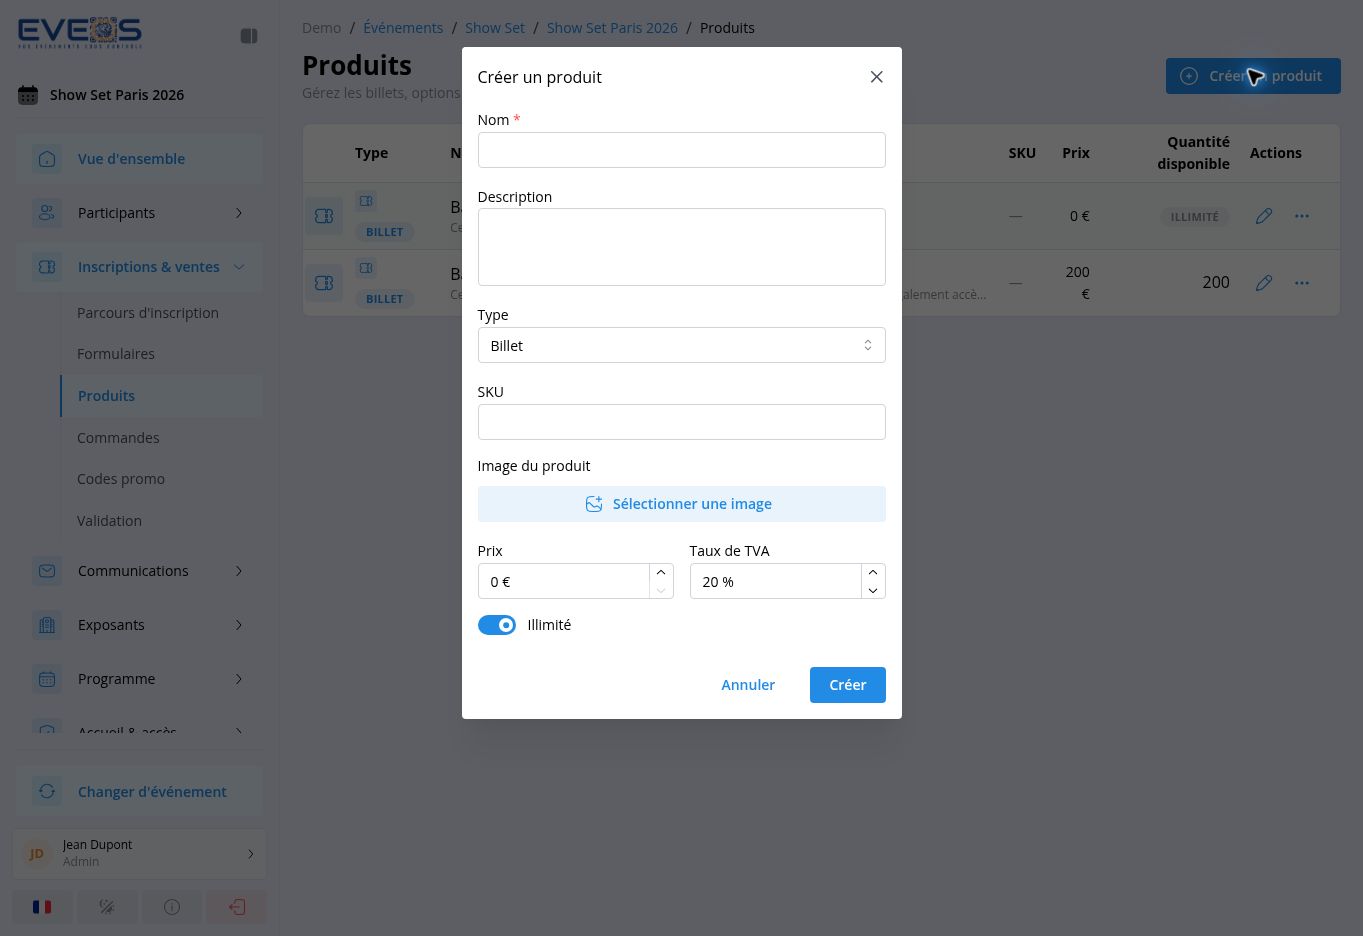The height and width of the screenshot is (936, 1363).
Task: Click the edit pencil for the 200 € product
Action: coord(1264,283)
